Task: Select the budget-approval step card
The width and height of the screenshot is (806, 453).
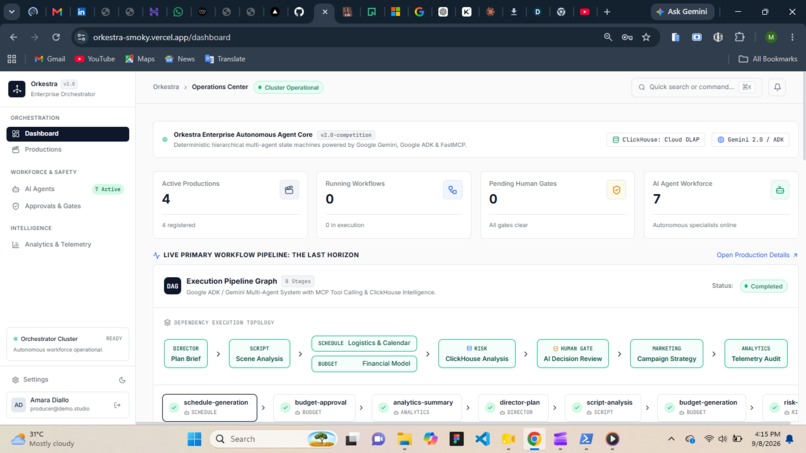Action: (x=314, y=408)
